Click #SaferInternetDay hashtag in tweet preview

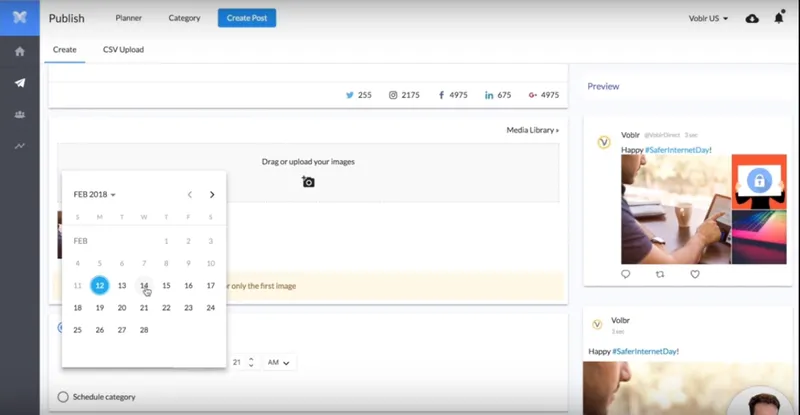click(x=677, y=150)
